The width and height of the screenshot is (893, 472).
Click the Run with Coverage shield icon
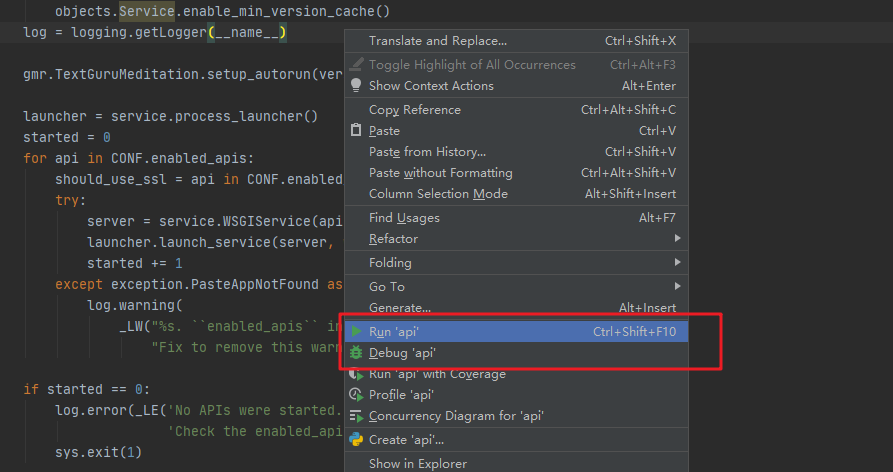pyautogui.click(x=356, y=374)
